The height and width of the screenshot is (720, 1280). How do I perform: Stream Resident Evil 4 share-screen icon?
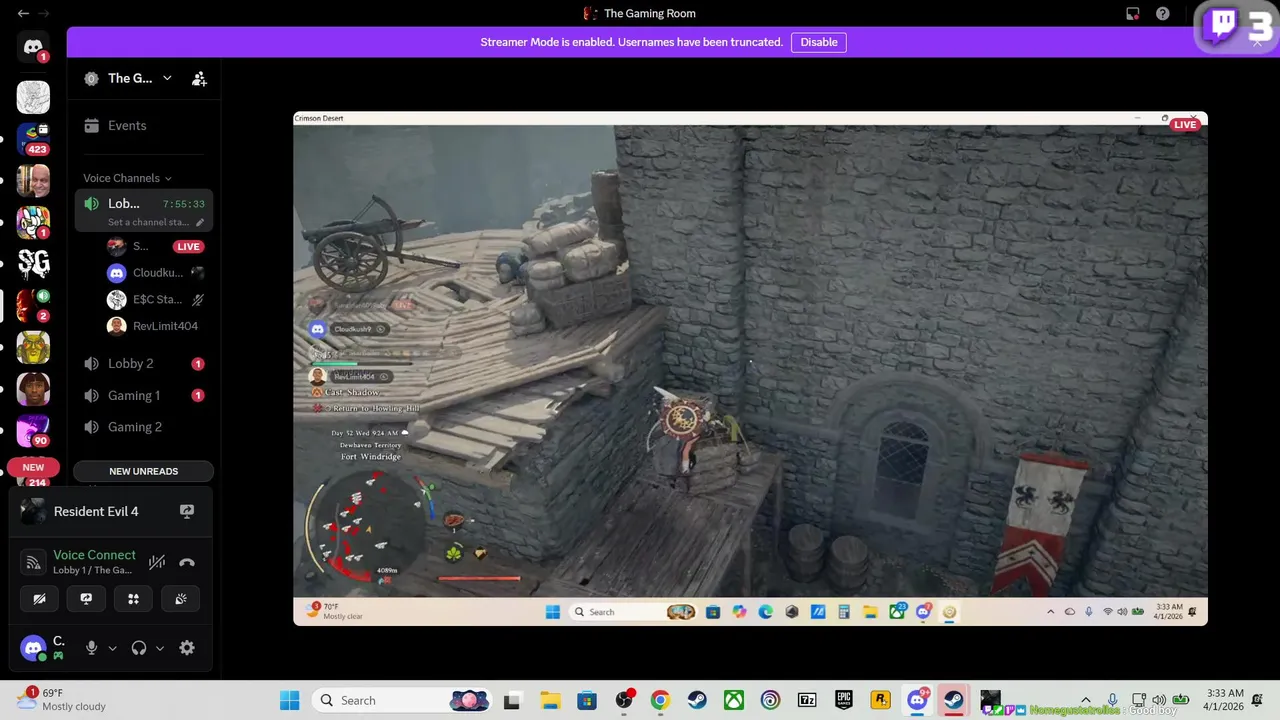click(x=187, y=511)
